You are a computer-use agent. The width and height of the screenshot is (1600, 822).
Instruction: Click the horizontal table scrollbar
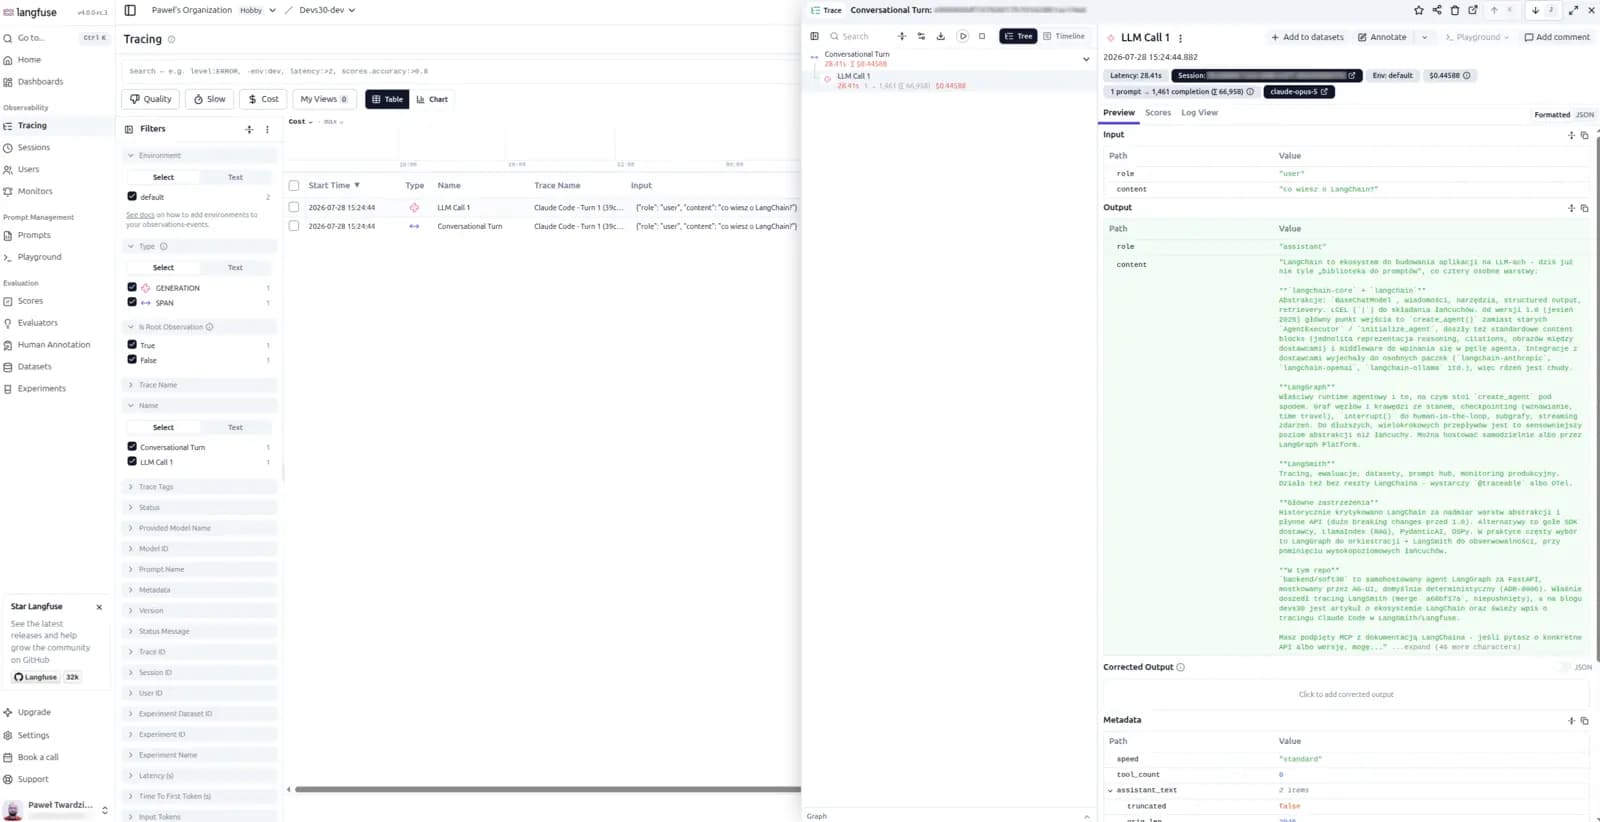point(548,789)
